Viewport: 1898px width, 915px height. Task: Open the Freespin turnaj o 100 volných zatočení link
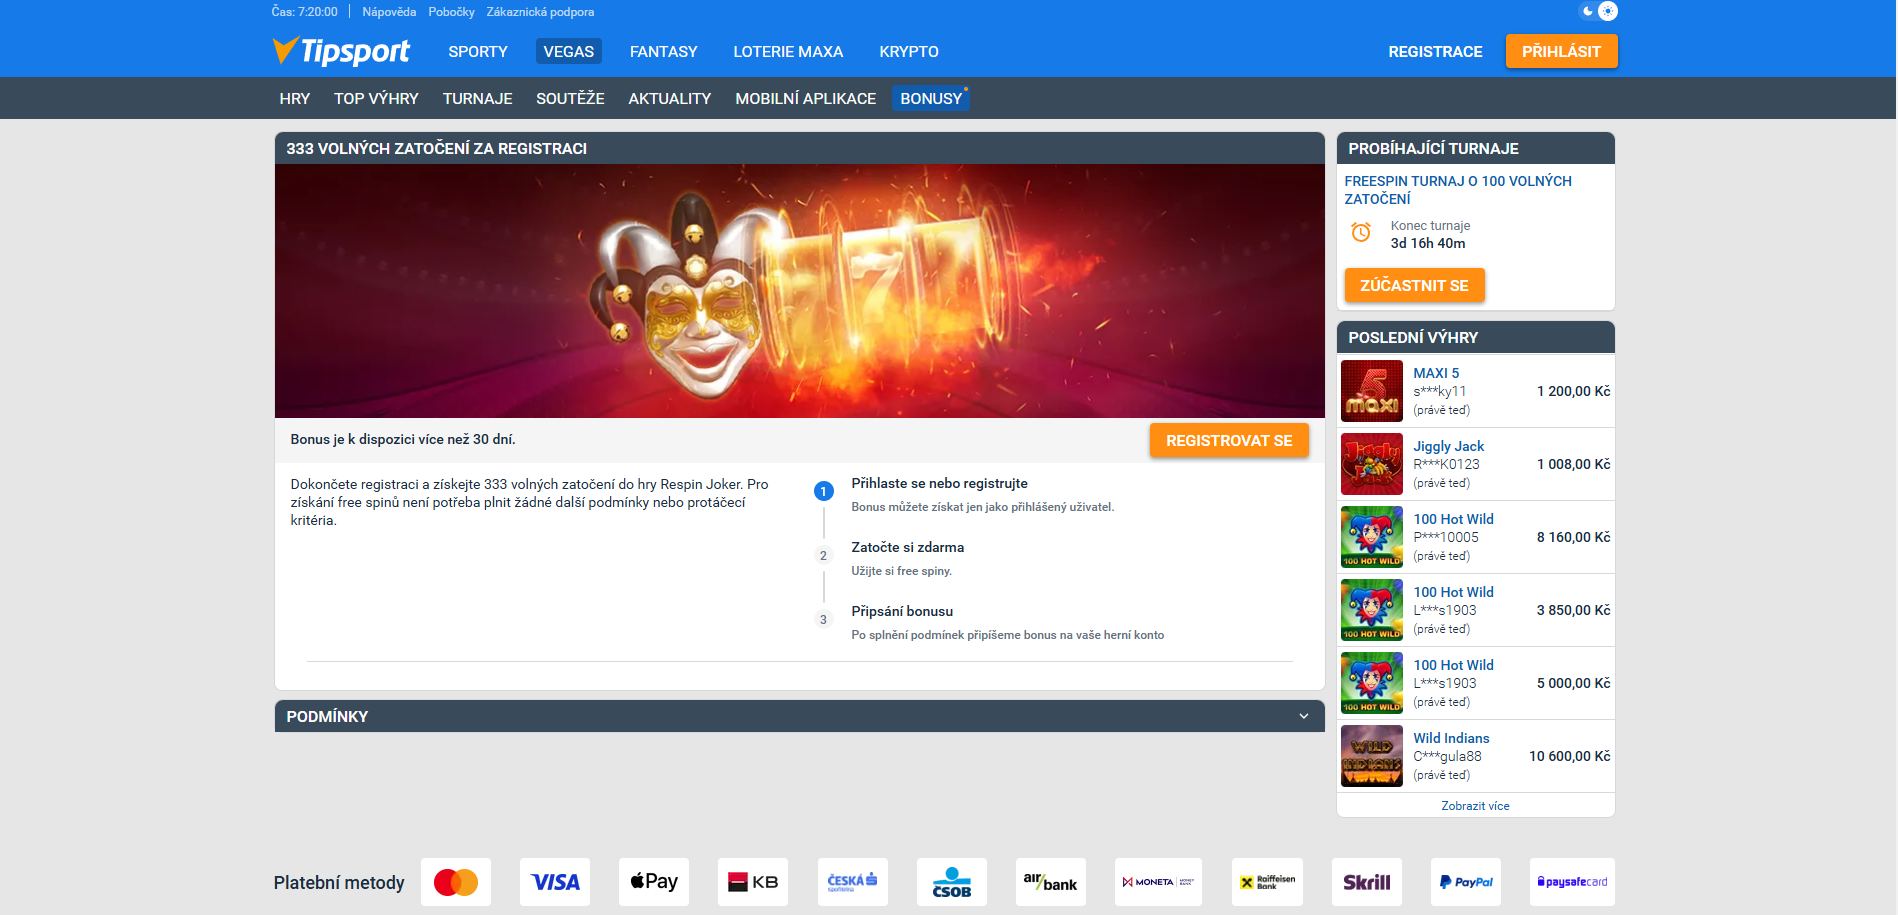[x=1458, y=190]
